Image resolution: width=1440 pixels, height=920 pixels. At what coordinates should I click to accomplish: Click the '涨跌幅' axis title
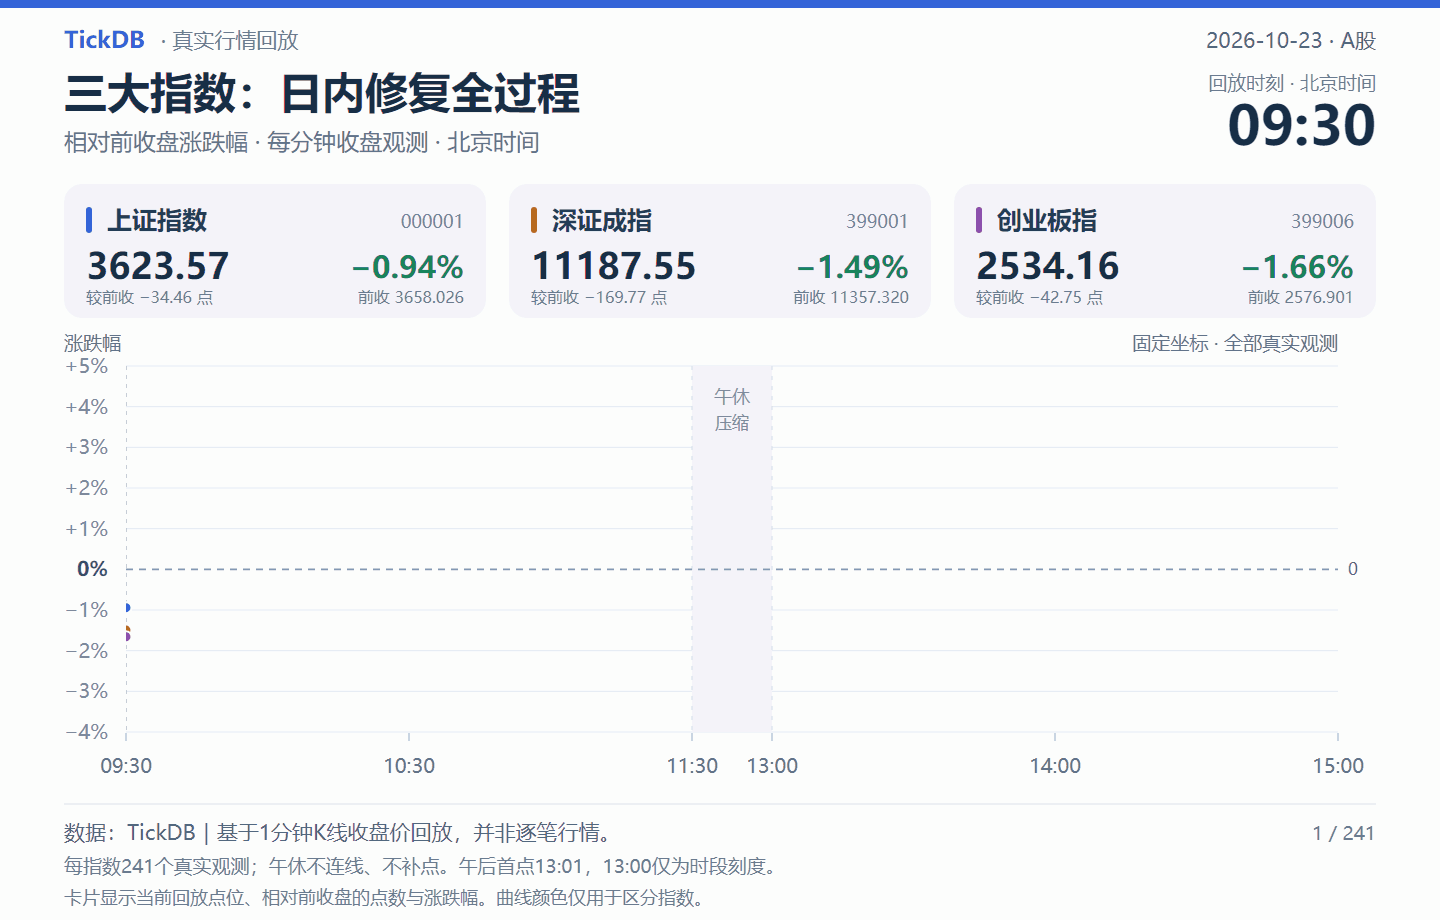pyautogui.click(x=93, y=343)
